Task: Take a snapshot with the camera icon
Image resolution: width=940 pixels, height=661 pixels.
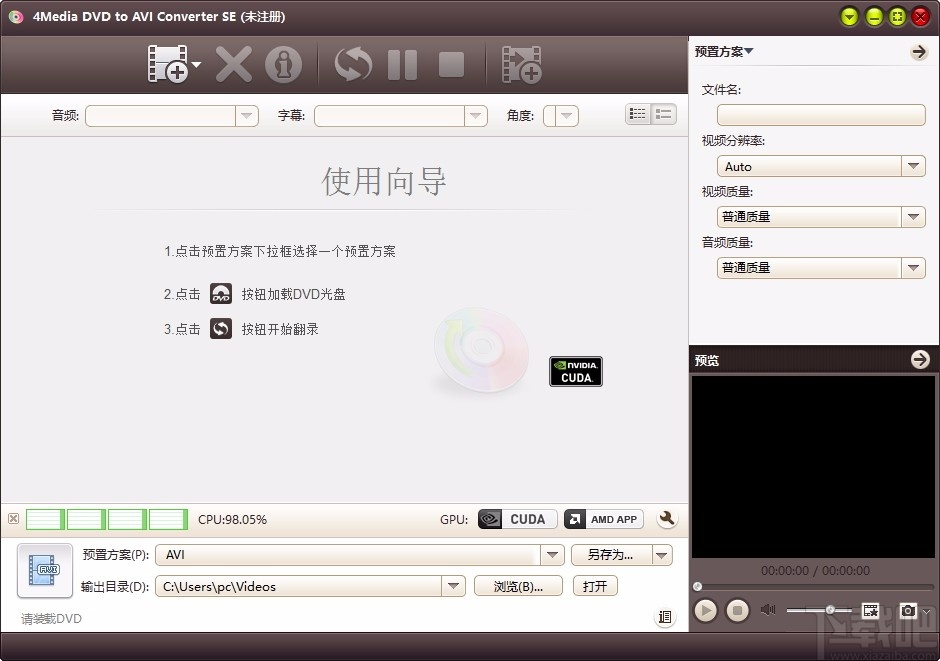Action: coord(908,610)
